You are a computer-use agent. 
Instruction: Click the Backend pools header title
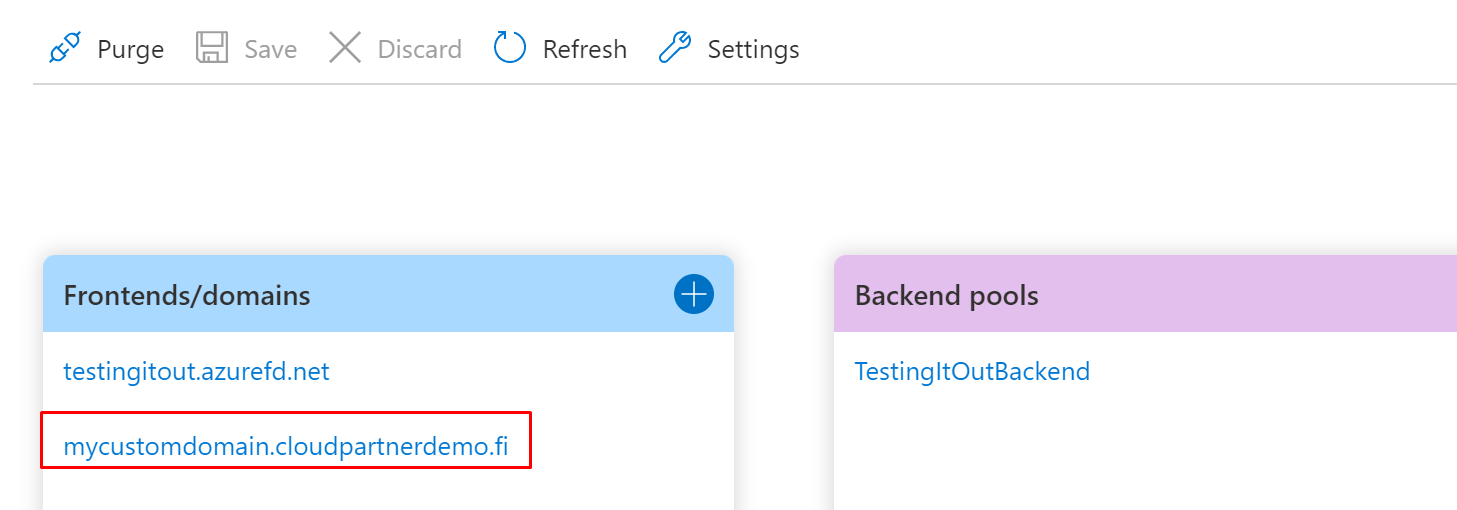[946, 296]
